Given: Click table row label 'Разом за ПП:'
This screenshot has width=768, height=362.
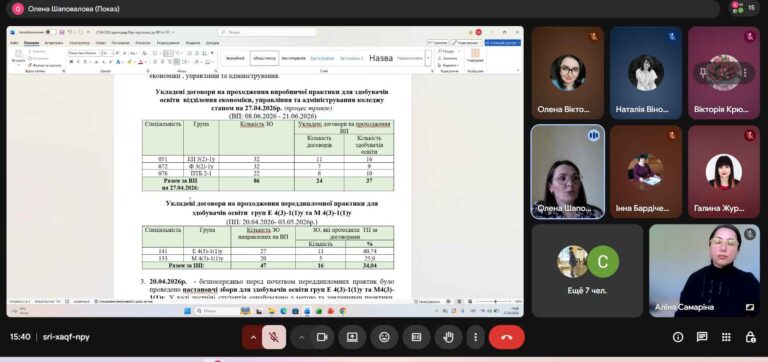Looking at the screenshot, I should [186, 265].
